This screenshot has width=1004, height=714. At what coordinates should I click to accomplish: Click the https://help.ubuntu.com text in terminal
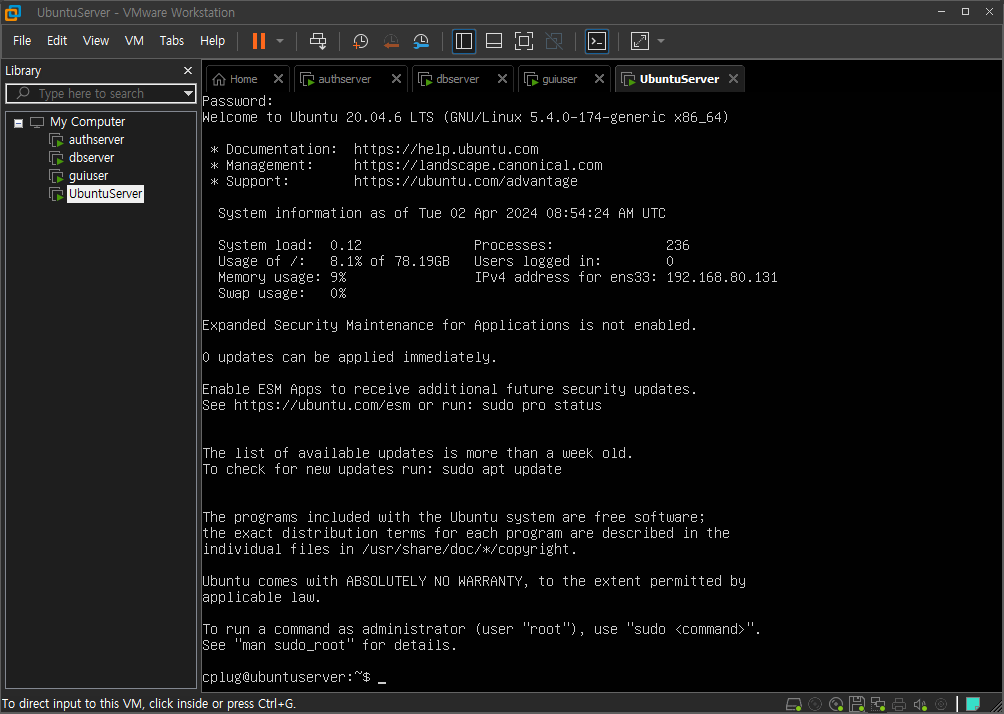coord(446,149)
